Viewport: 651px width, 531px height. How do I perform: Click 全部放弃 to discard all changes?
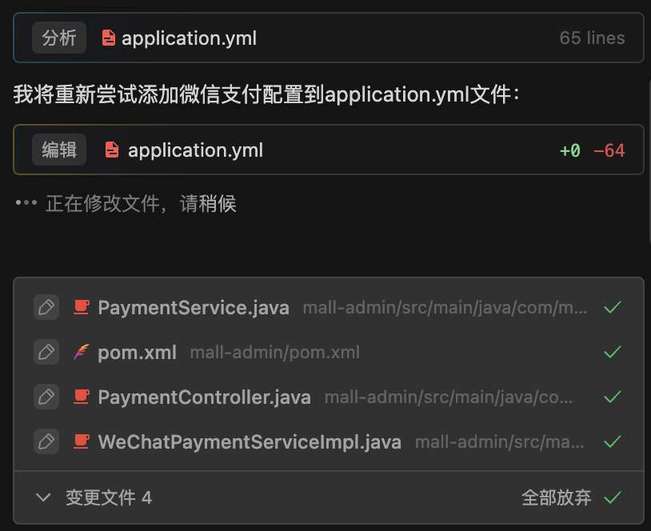(x=556, y=497)
